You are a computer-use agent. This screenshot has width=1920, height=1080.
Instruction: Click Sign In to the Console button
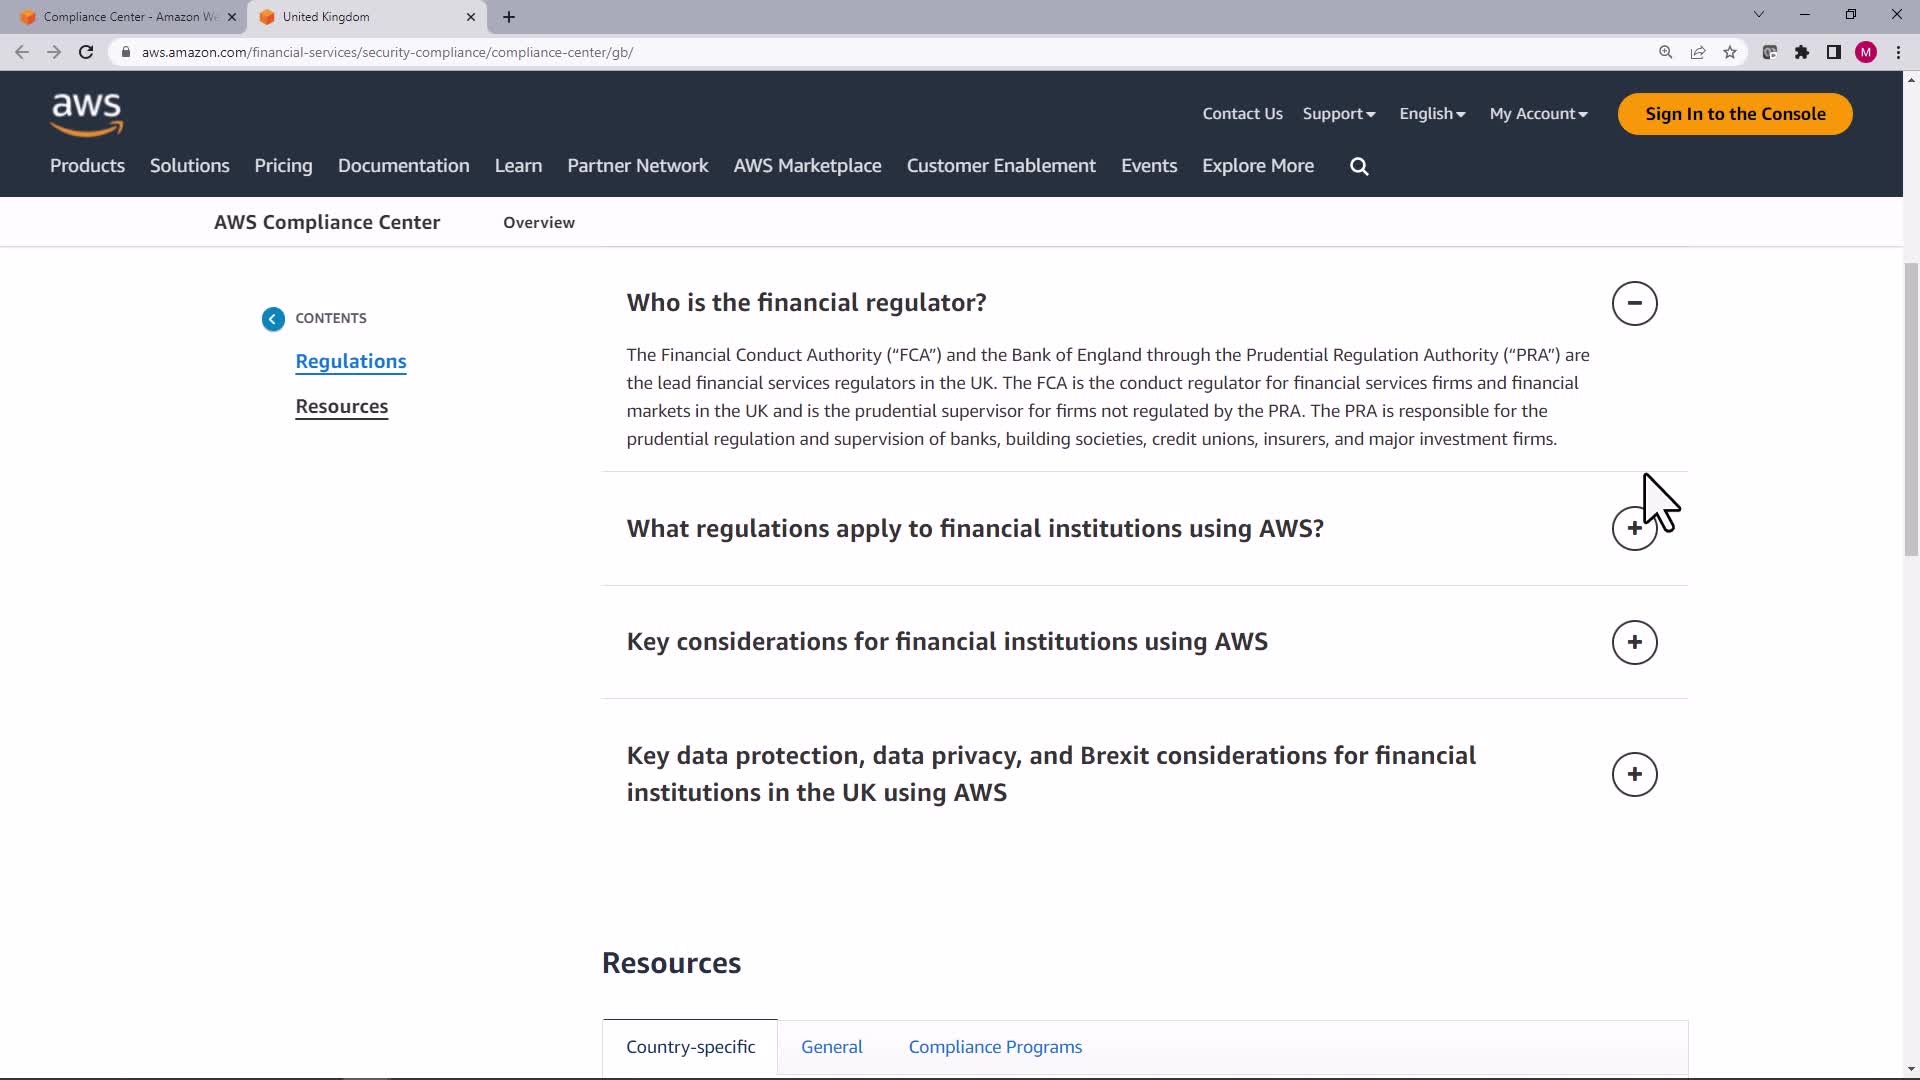pos(1735,114)
